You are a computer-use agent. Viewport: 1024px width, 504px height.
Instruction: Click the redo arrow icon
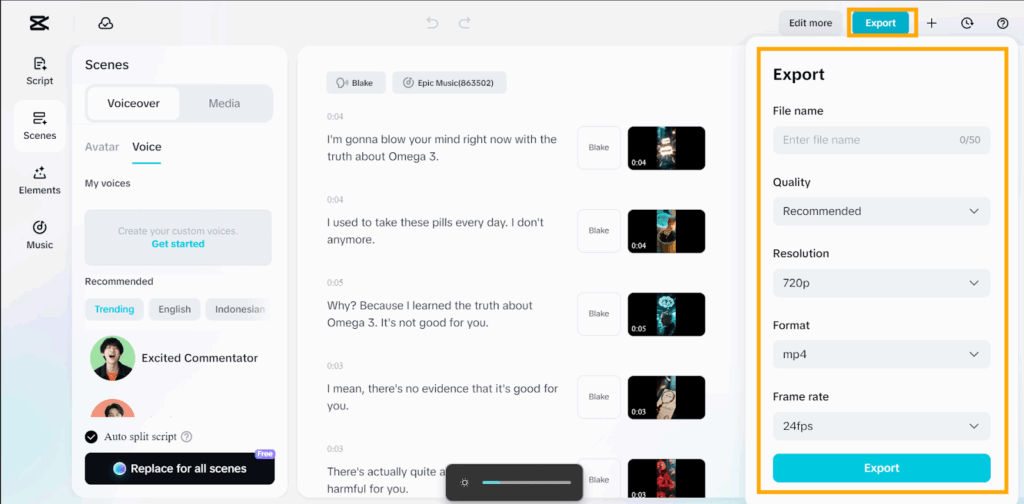tap(464, 23)
